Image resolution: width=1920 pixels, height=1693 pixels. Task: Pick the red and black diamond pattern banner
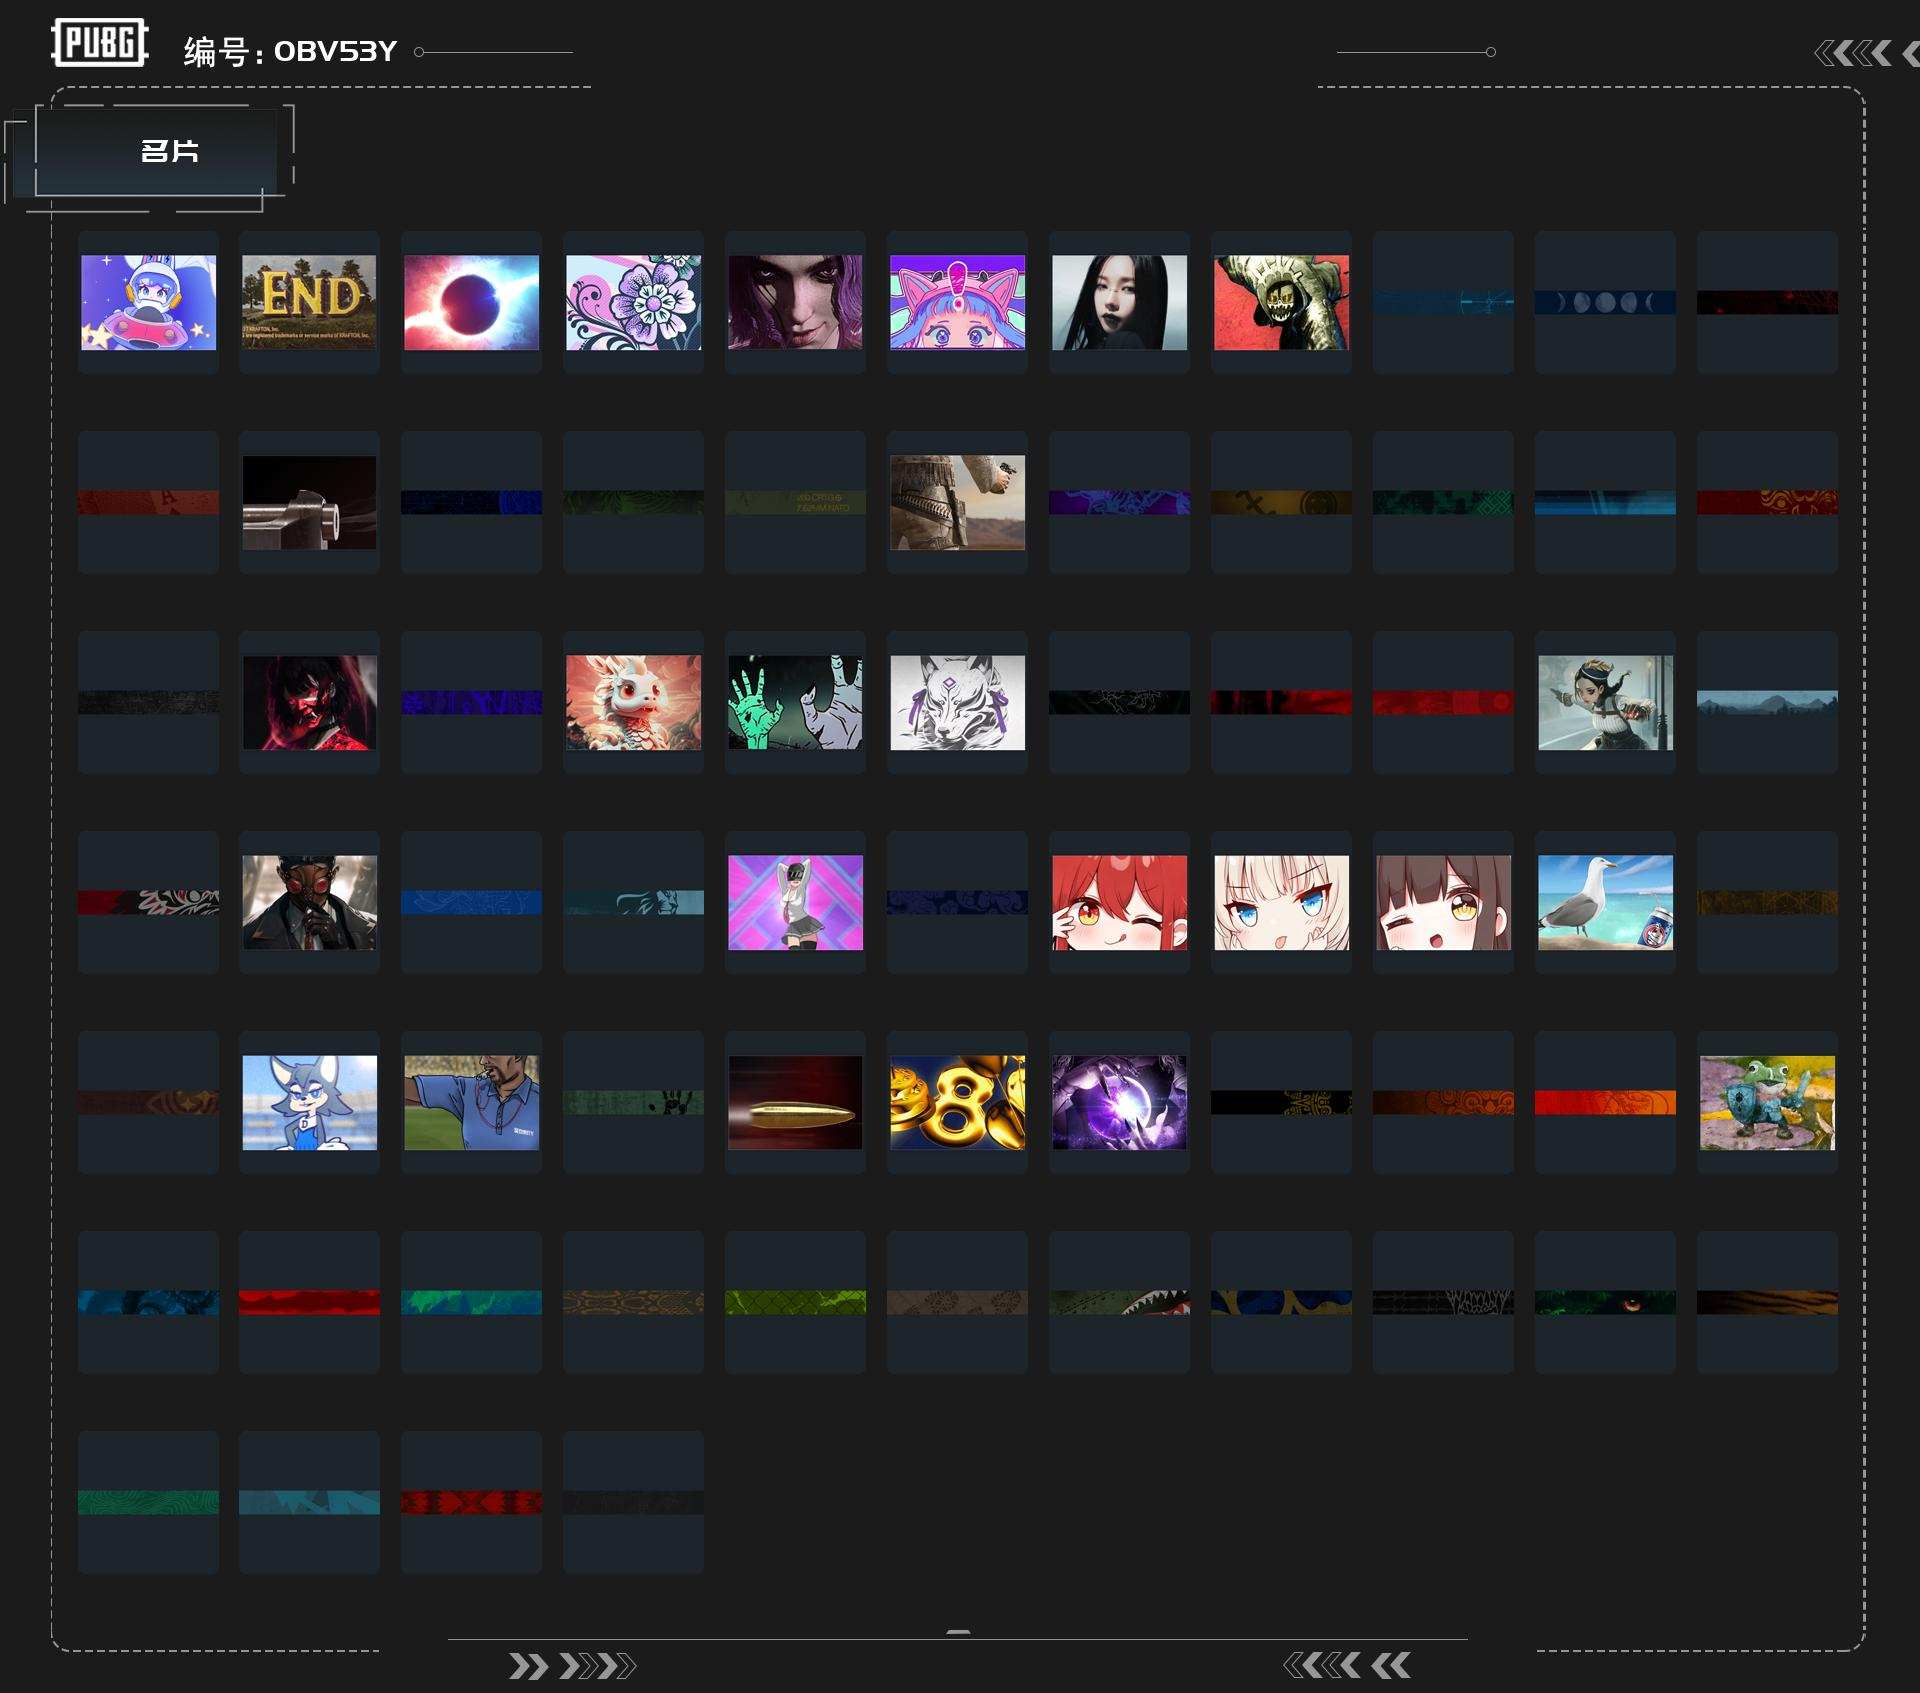click(471, 1502)
